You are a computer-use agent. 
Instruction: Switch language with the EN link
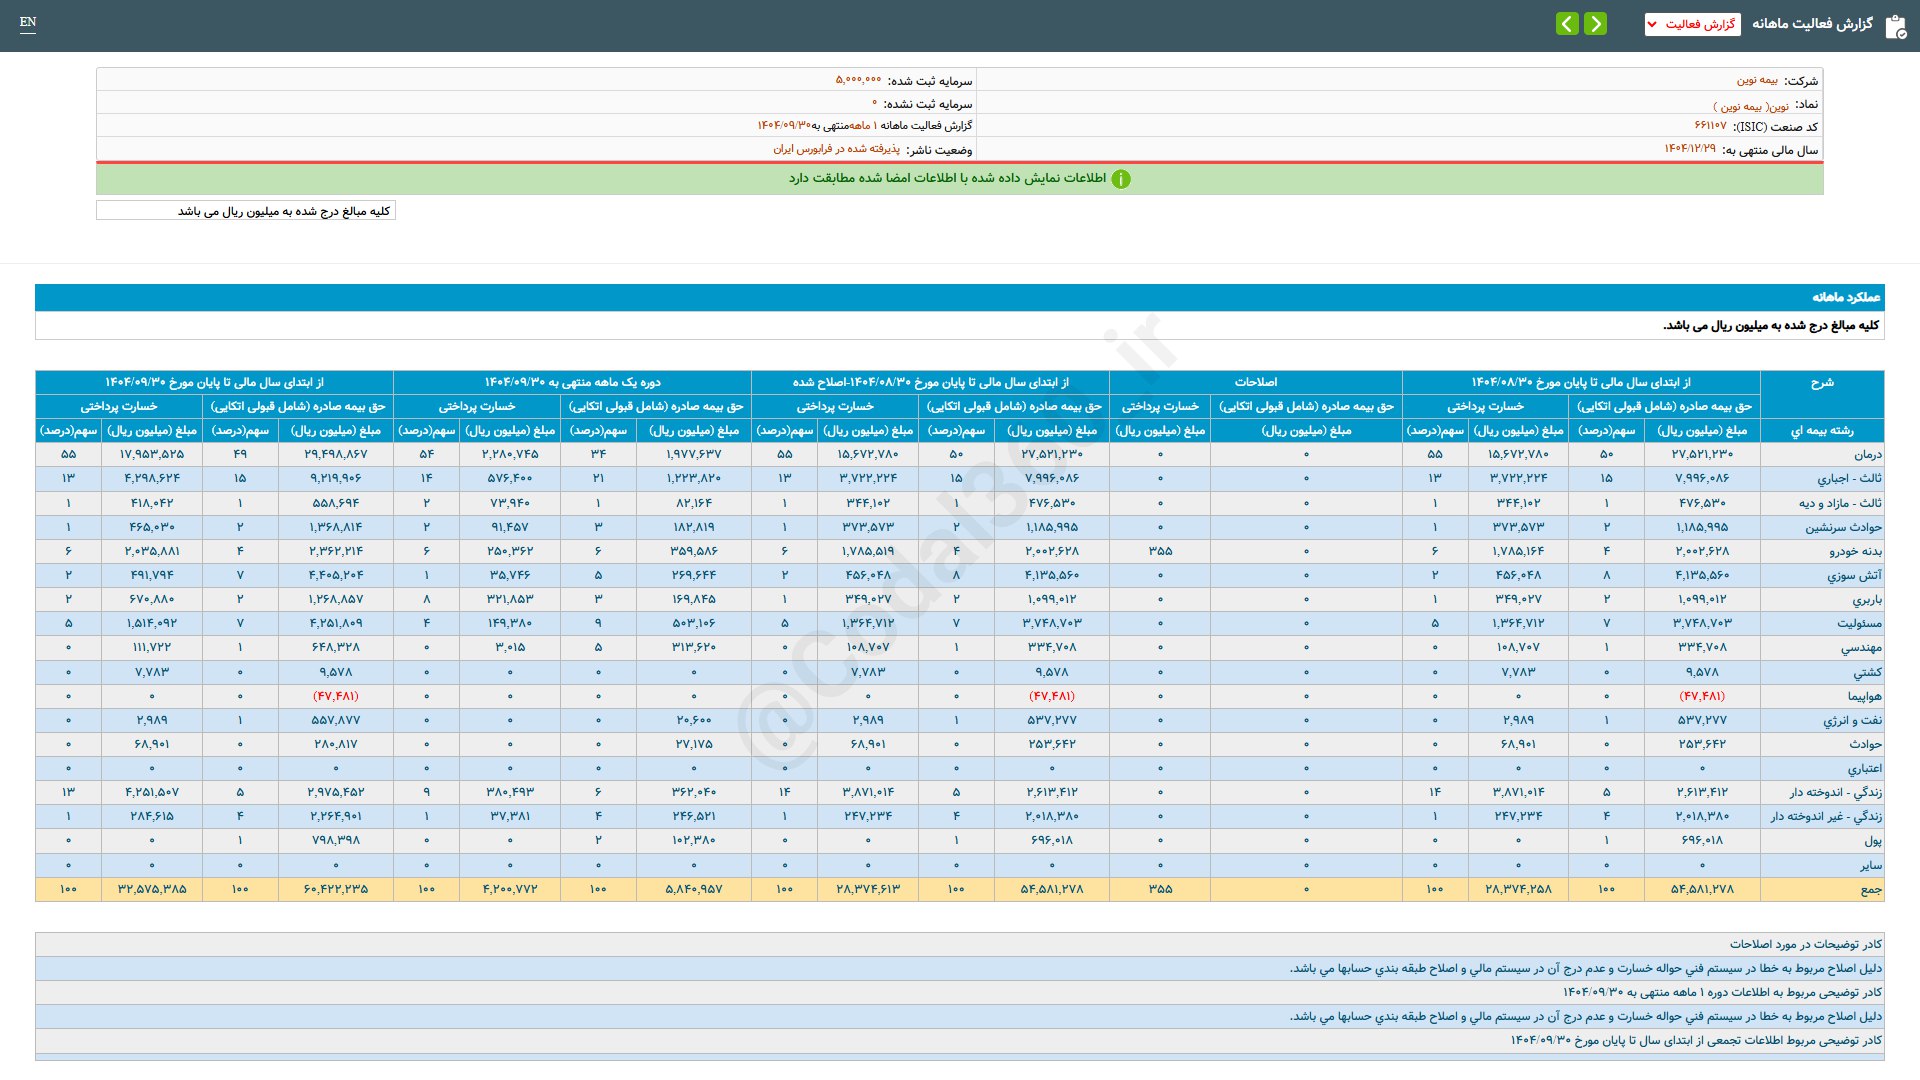click(x=28, y=22)
